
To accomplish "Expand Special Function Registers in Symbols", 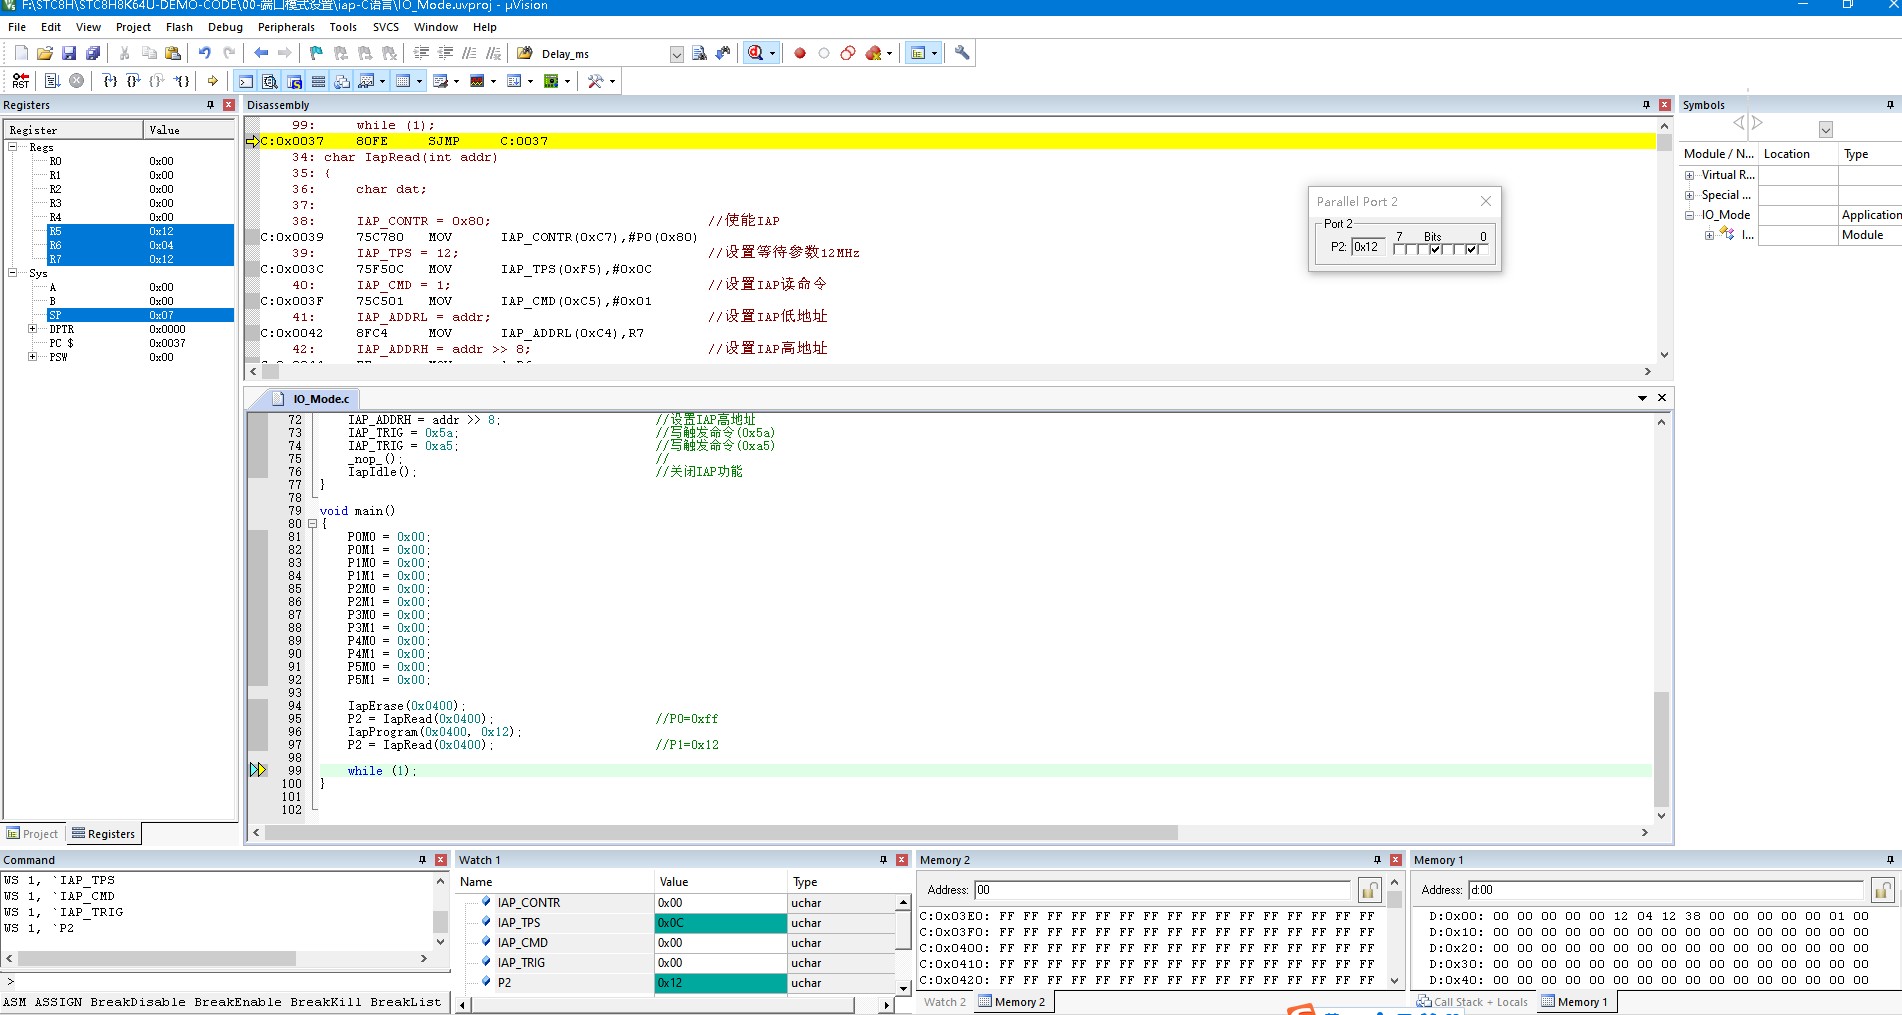I will tap(1689, 195).
